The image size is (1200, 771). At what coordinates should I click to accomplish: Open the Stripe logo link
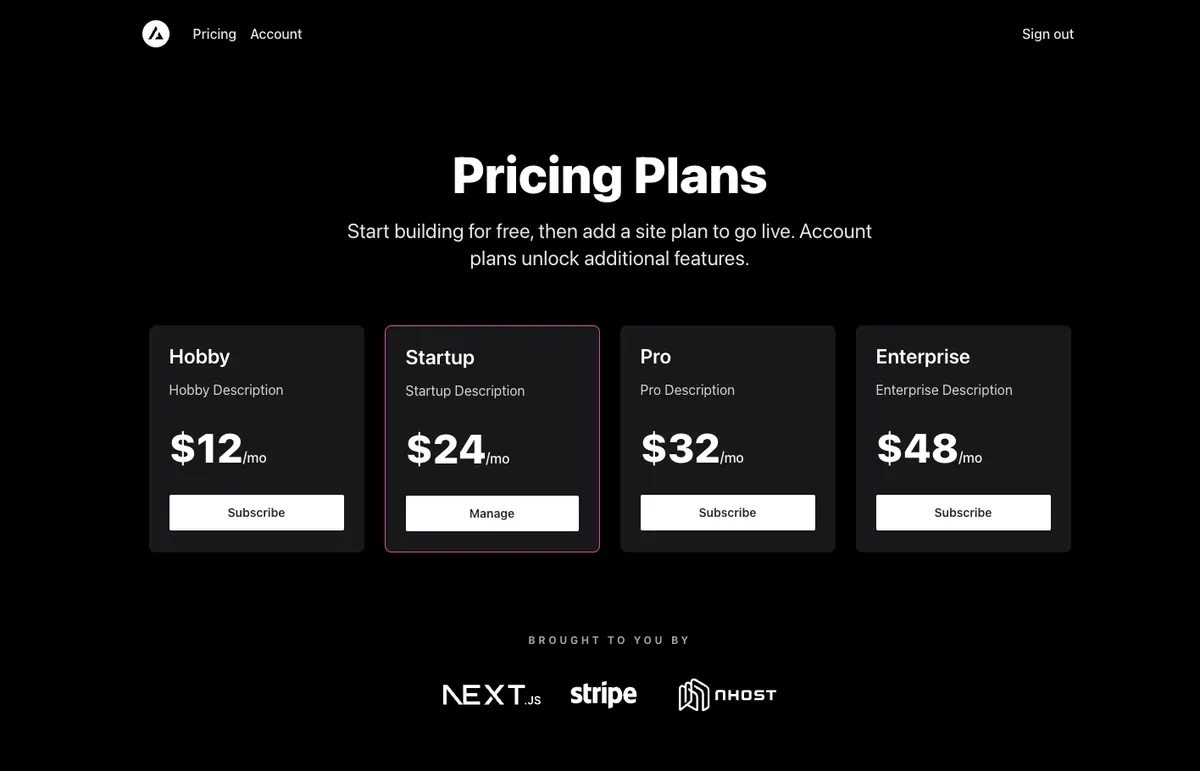point(603,694)
